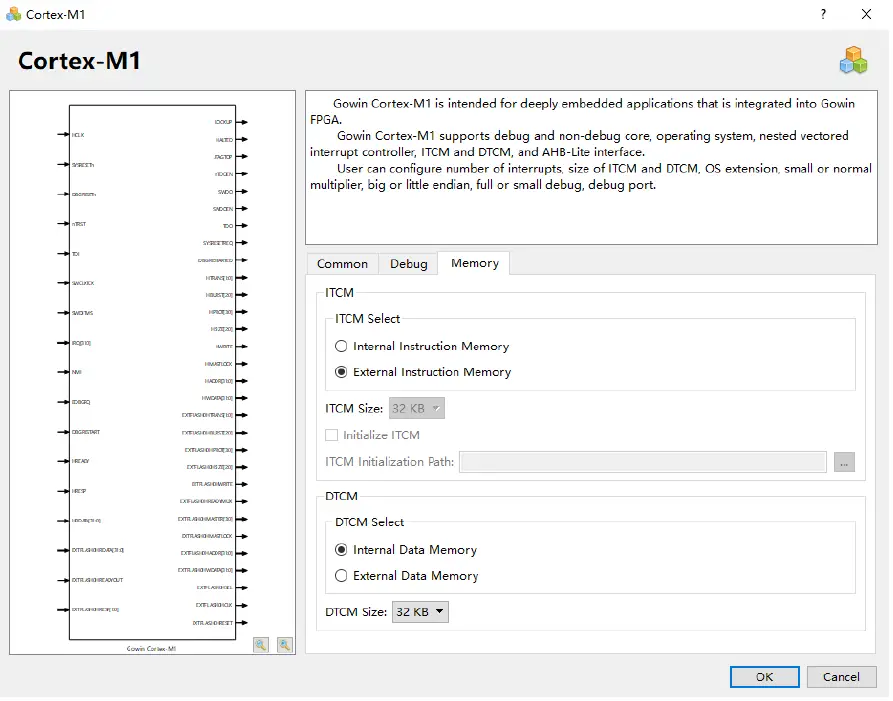Click the left magnifier zoom-in icon below diagram
The height and width of the screenshot is (701, 893).
[260, 645]
